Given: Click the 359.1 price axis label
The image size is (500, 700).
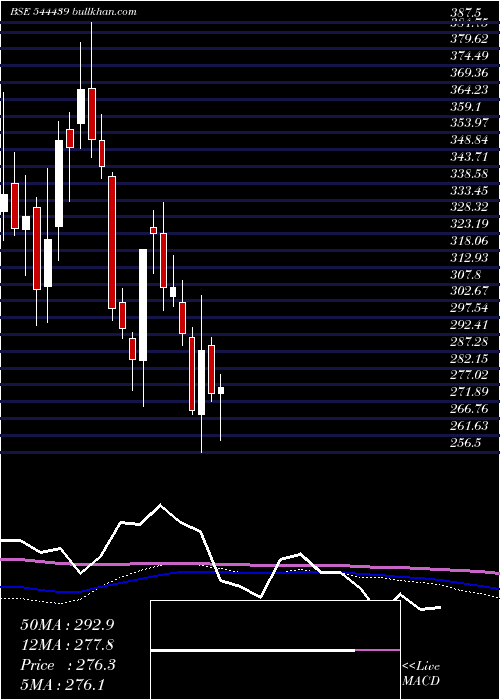Looking at the screenshot, I should [x=467, y=107].
